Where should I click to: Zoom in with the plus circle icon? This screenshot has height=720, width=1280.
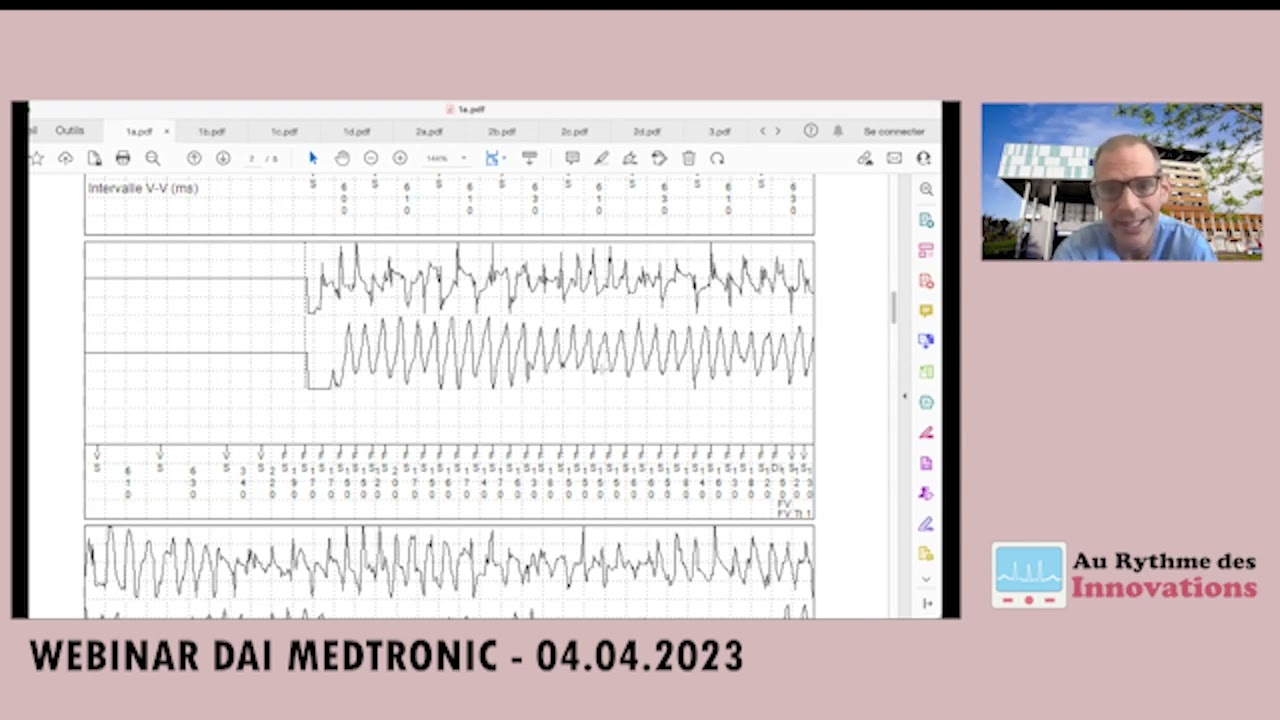click(400, 158)
